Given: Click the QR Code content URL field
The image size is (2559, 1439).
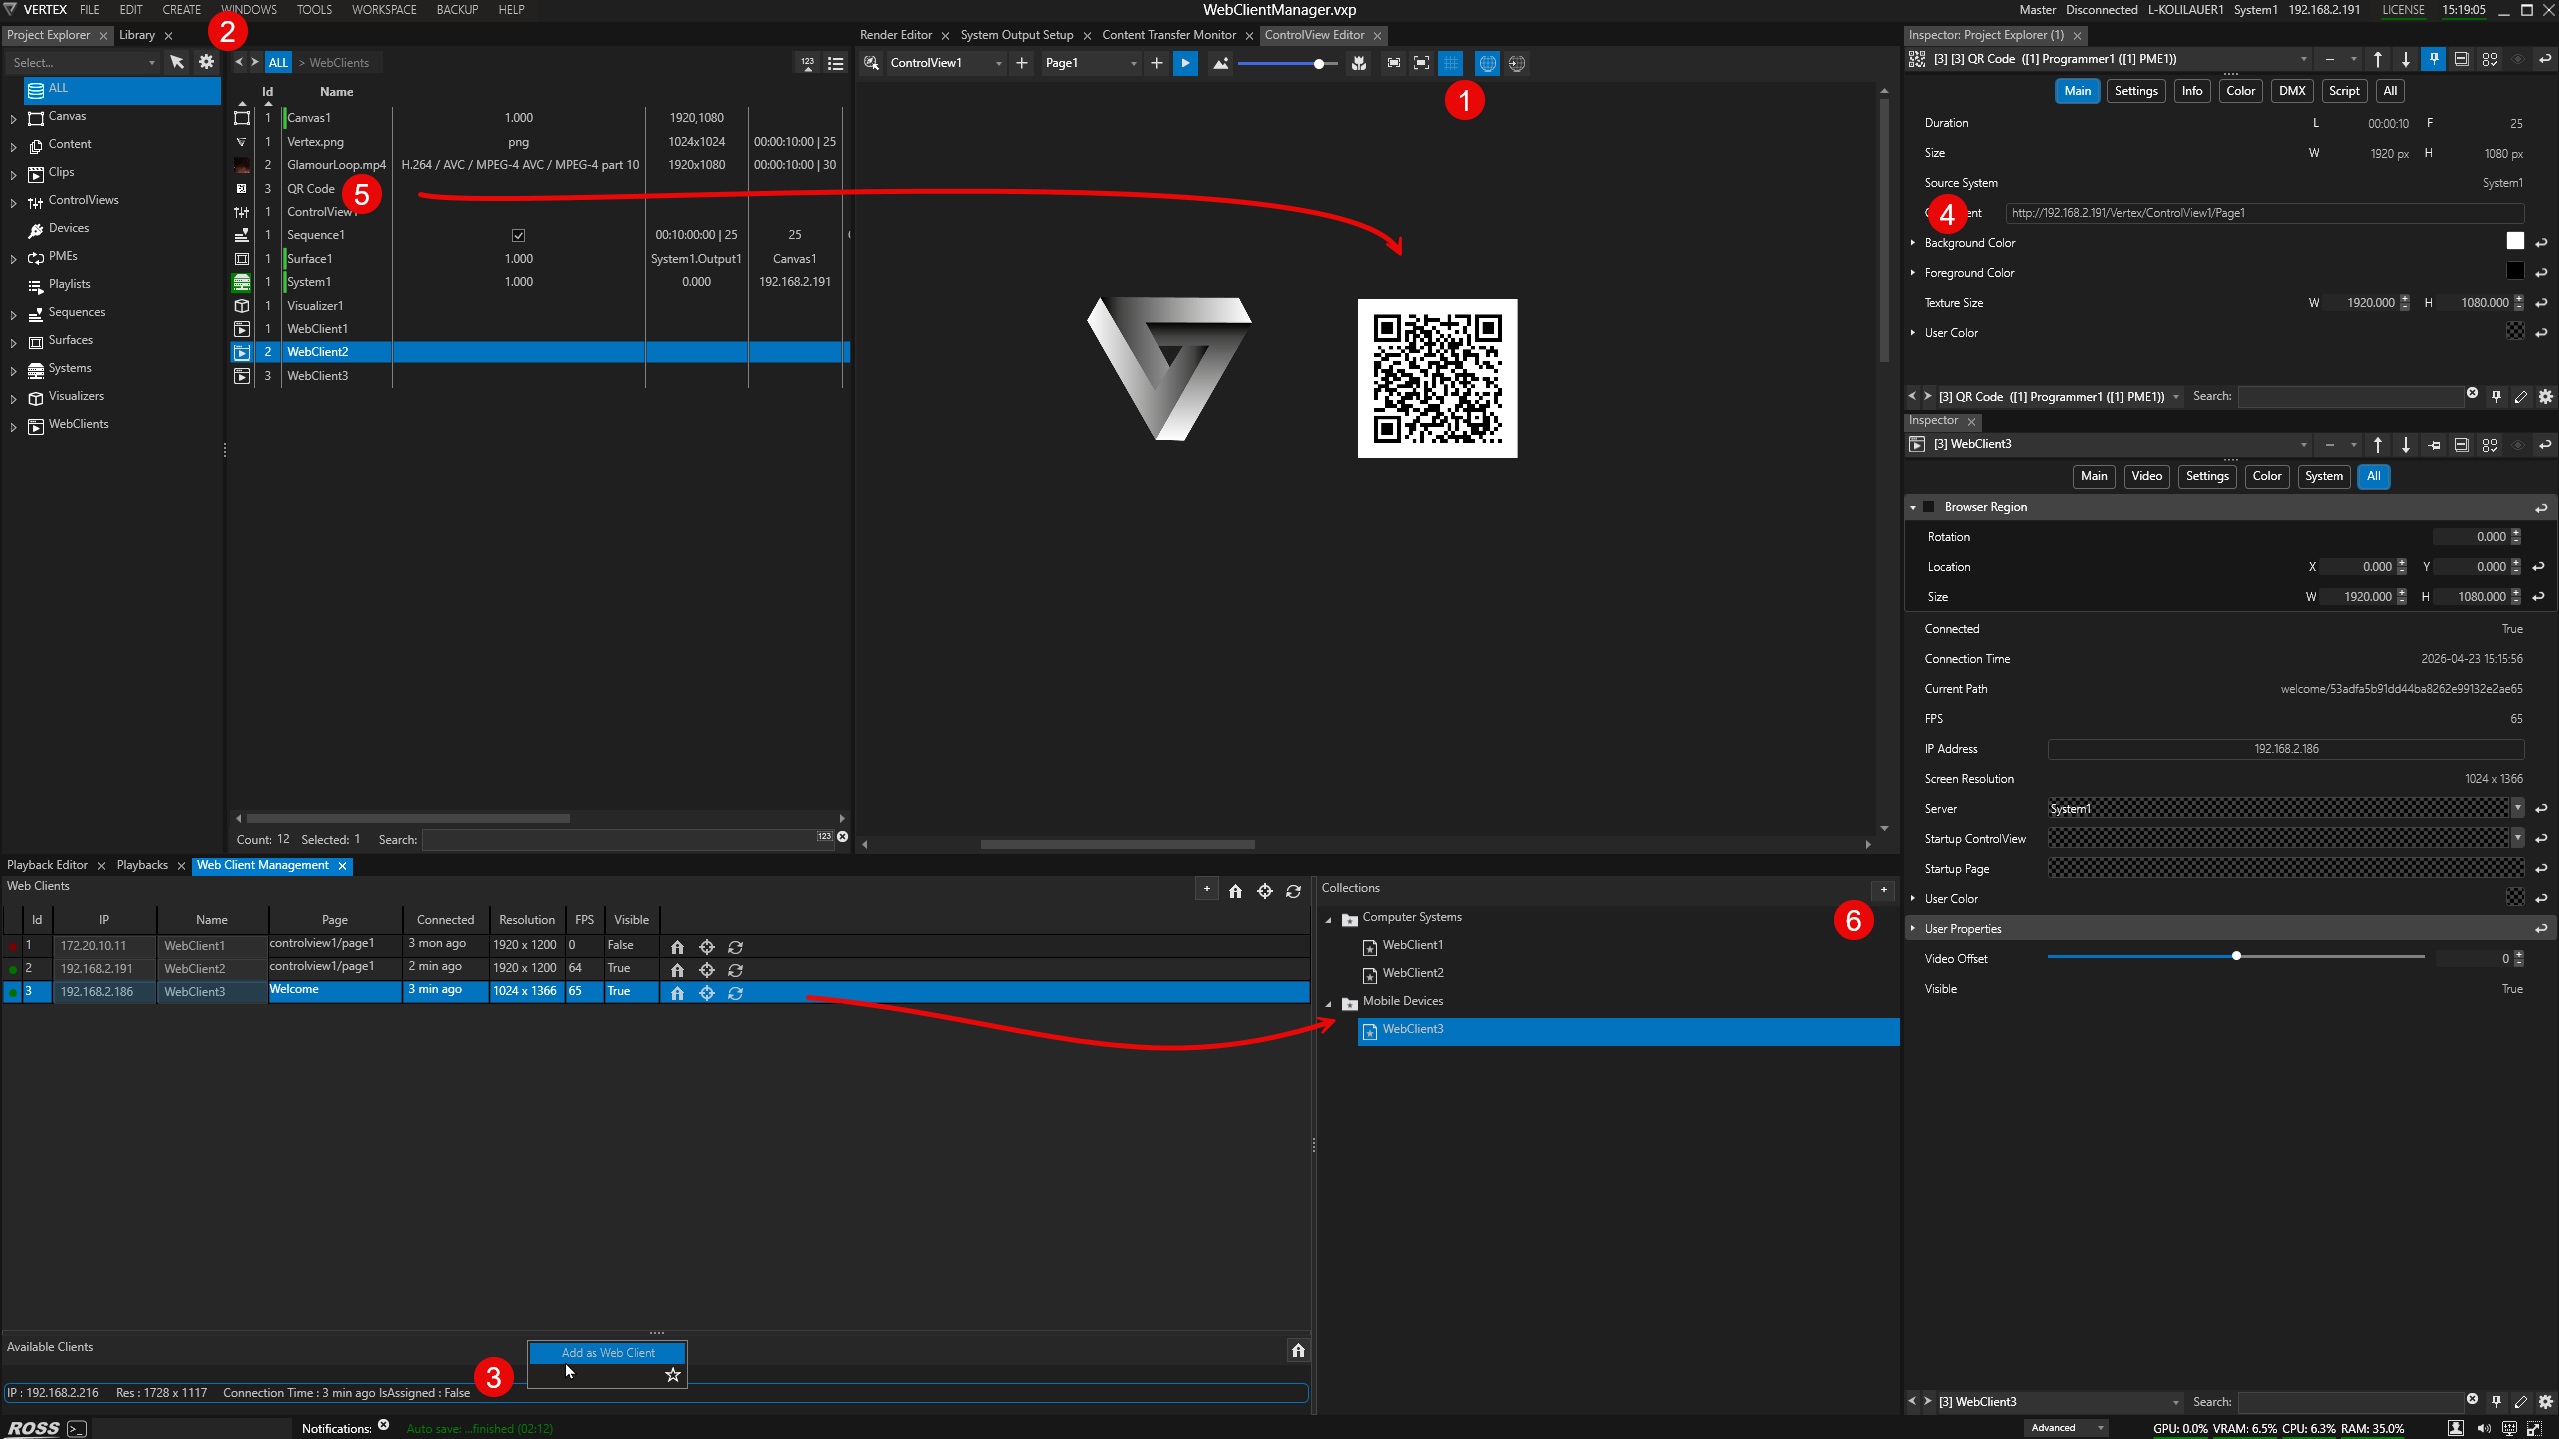Looking at the screenshot, I should (x=2264, y=213).
